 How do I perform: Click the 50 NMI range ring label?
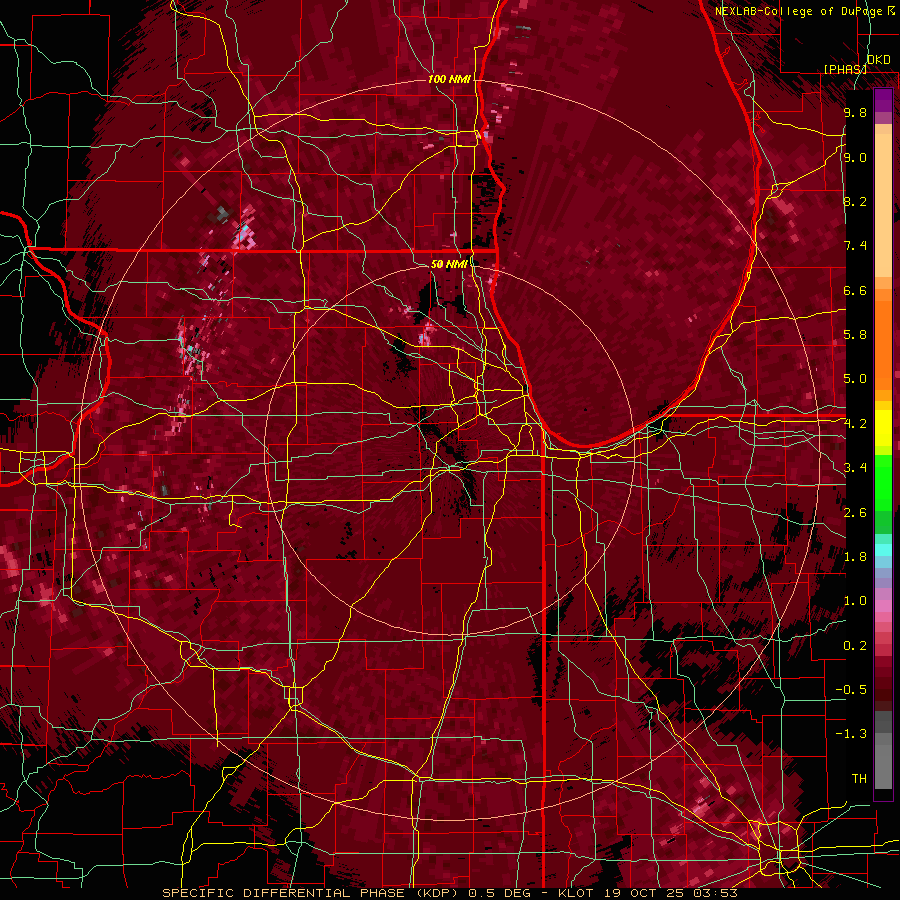[449, 264]
